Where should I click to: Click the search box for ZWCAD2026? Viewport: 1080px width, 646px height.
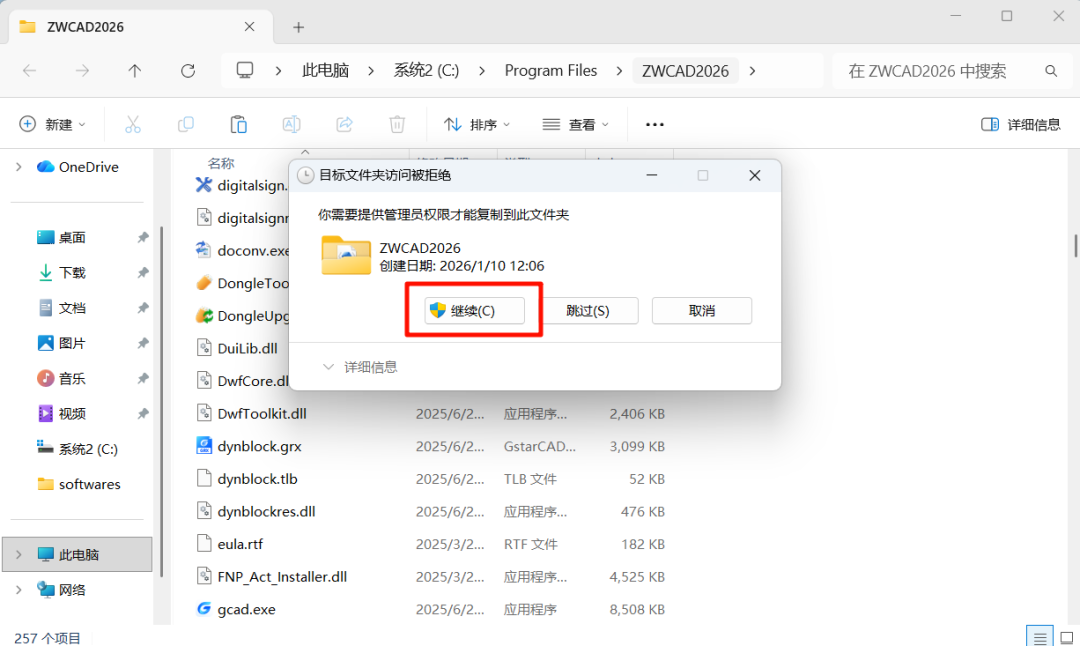pos(940,71)
